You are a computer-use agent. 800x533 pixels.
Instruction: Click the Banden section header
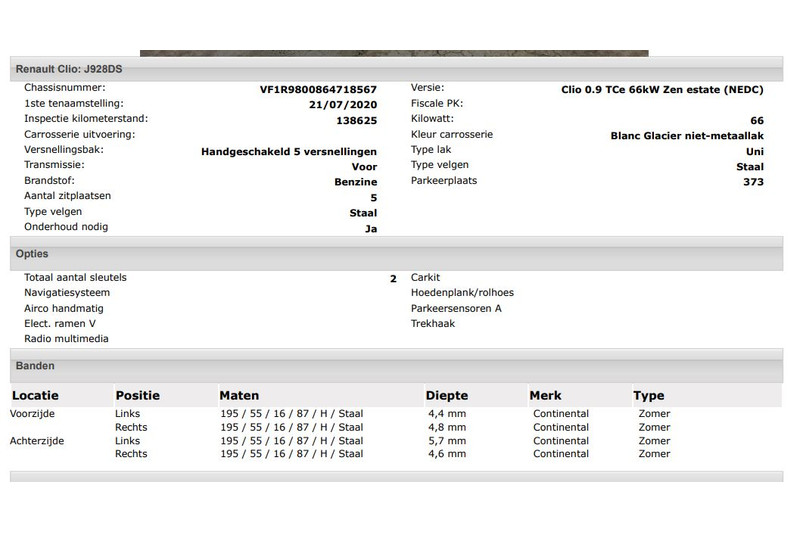(35, 366)
